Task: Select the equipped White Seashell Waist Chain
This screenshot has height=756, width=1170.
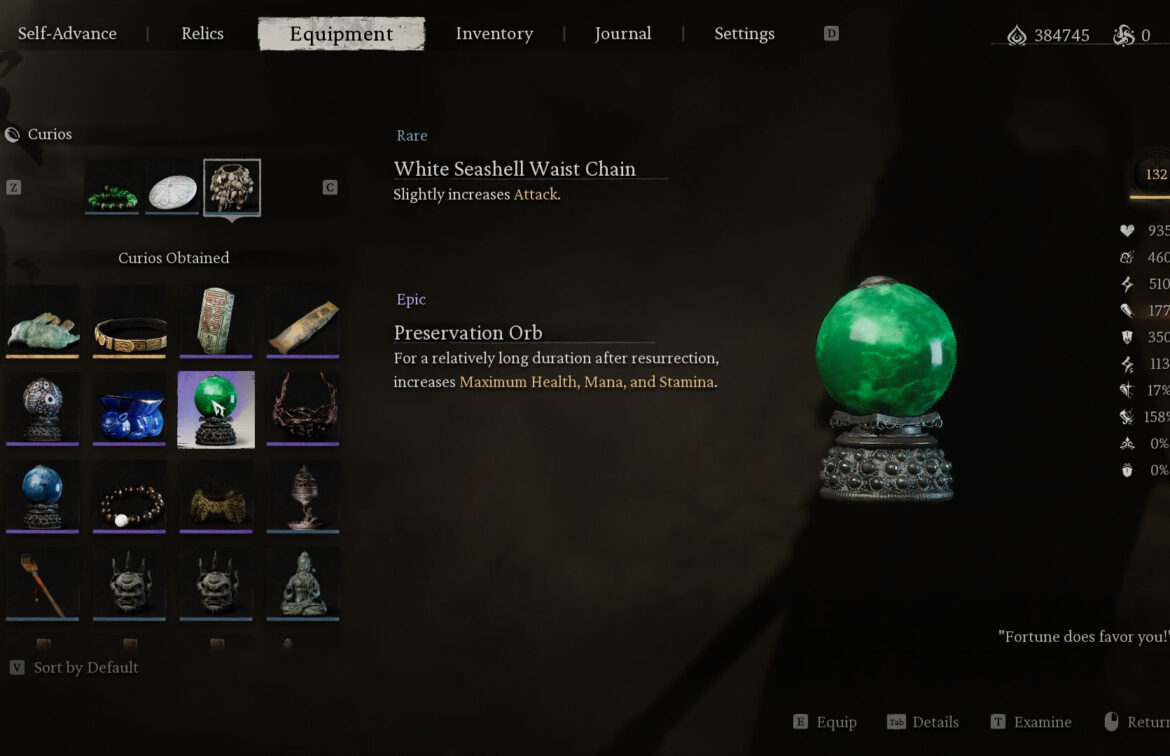Action: (232, 187)
